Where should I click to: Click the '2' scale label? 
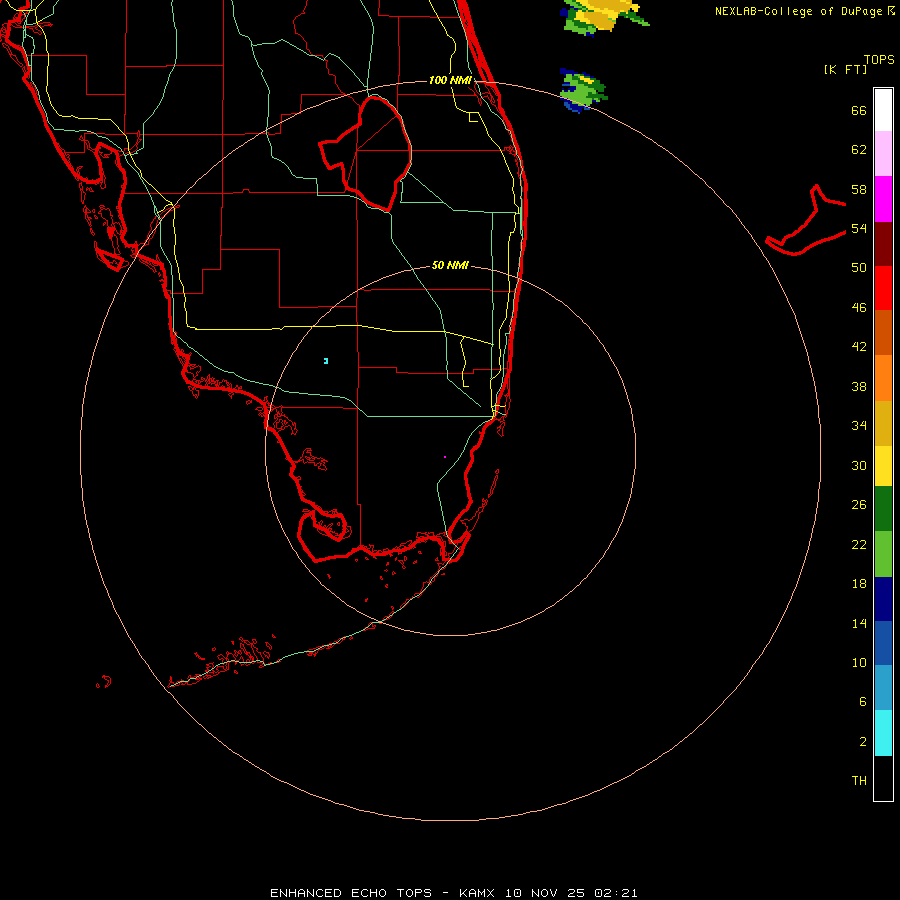[x=863, y=742]
